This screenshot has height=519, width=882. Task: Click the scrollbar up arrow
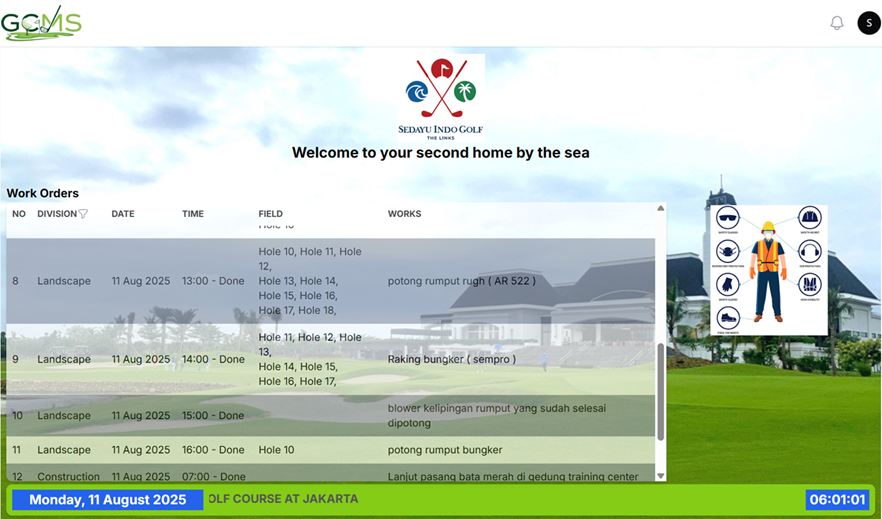coord(660,209)
